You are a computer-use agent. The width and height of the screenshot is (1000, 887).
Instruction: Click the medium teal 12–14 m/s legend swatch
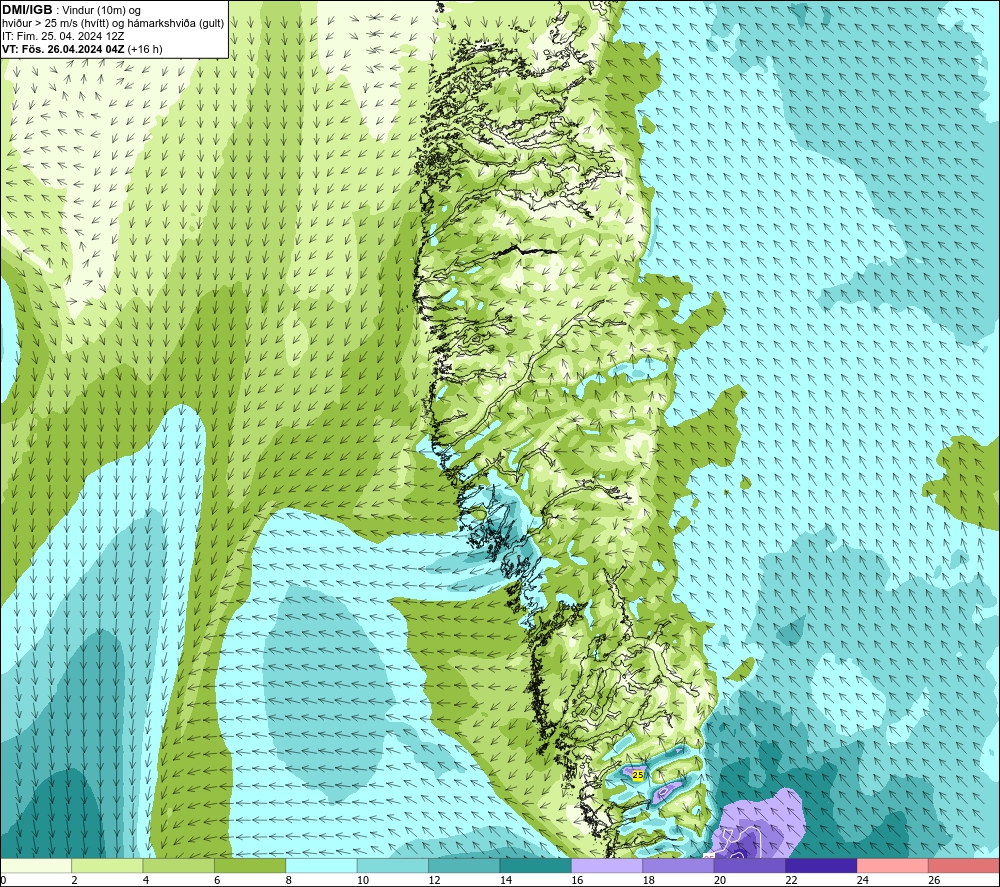[x=464, y=866]
